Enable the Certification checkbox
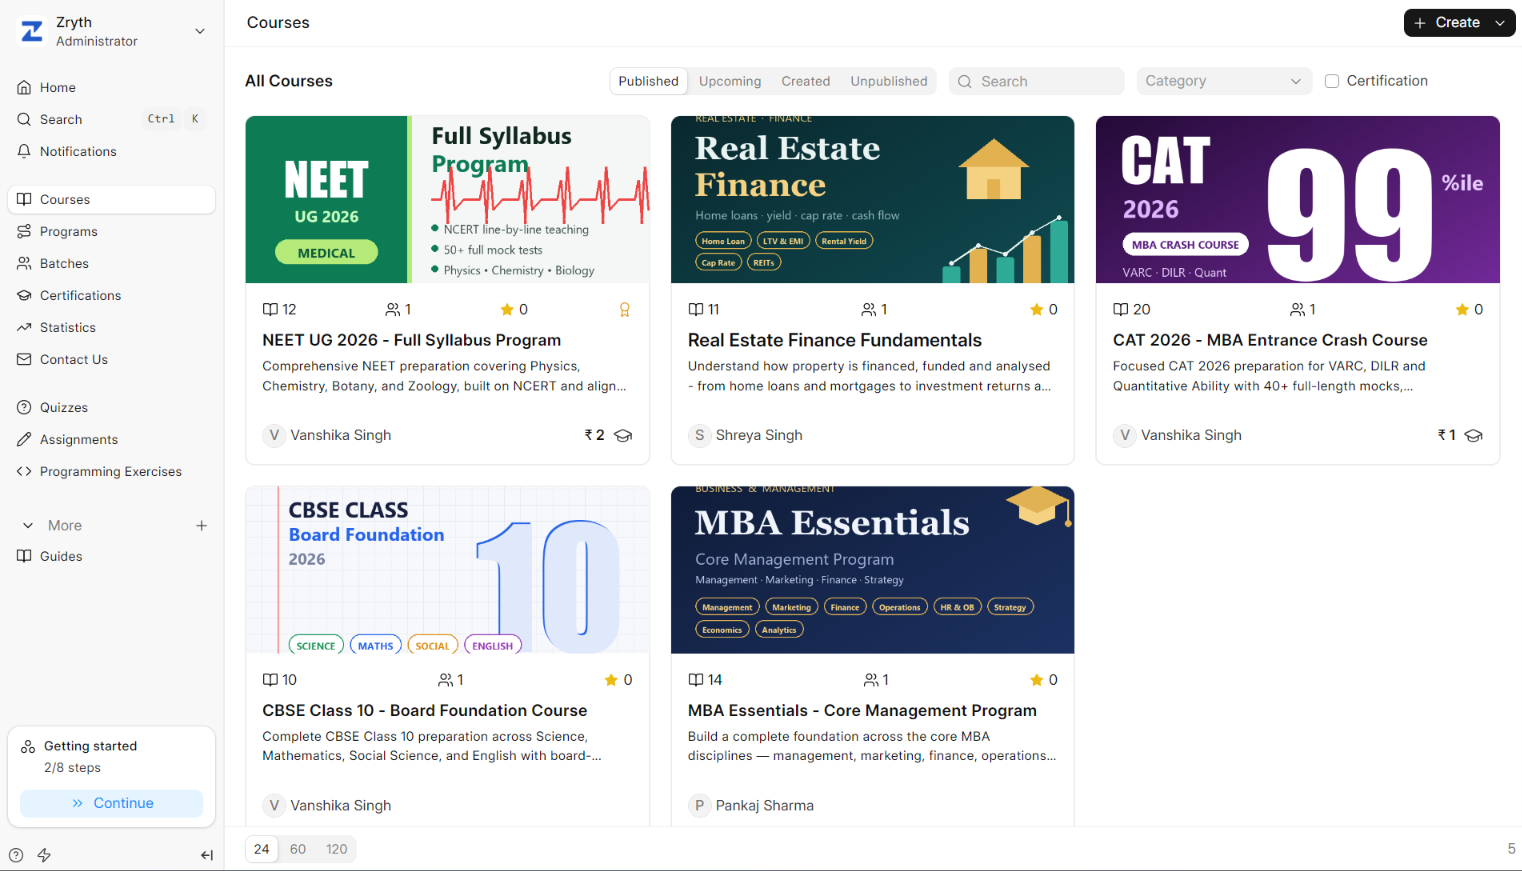The width and height of the screenshot is (1522, 871). pos(1332,81)
